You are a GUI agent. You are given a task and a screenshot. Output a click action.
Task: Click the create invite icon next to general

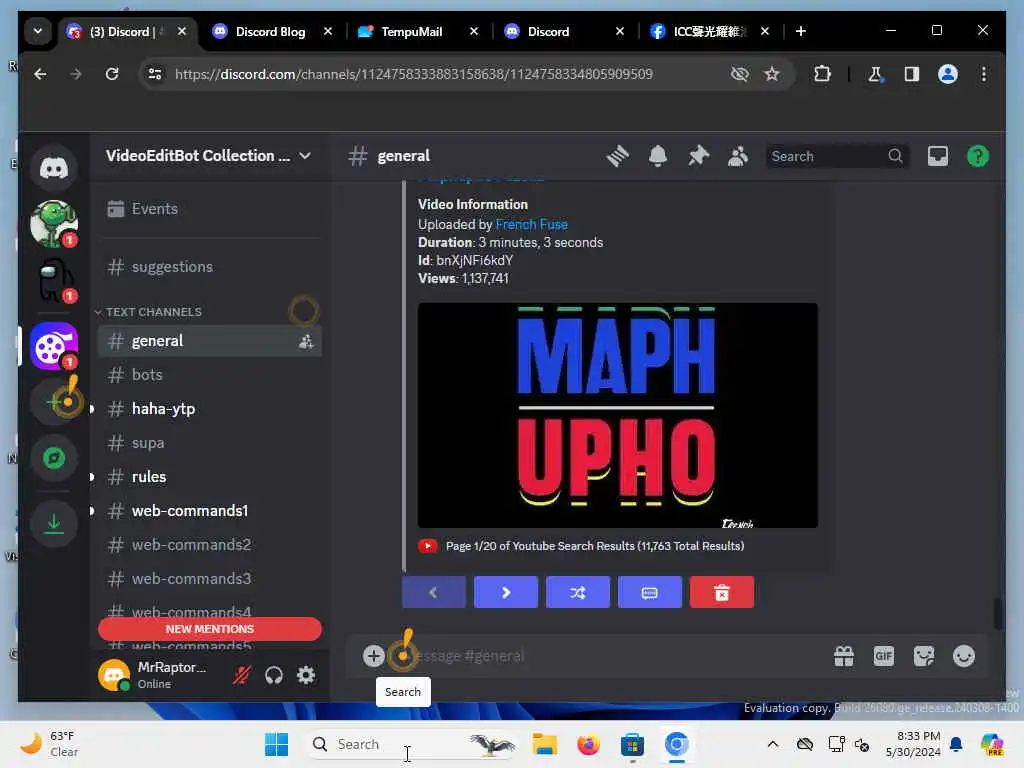coord(306,341)
